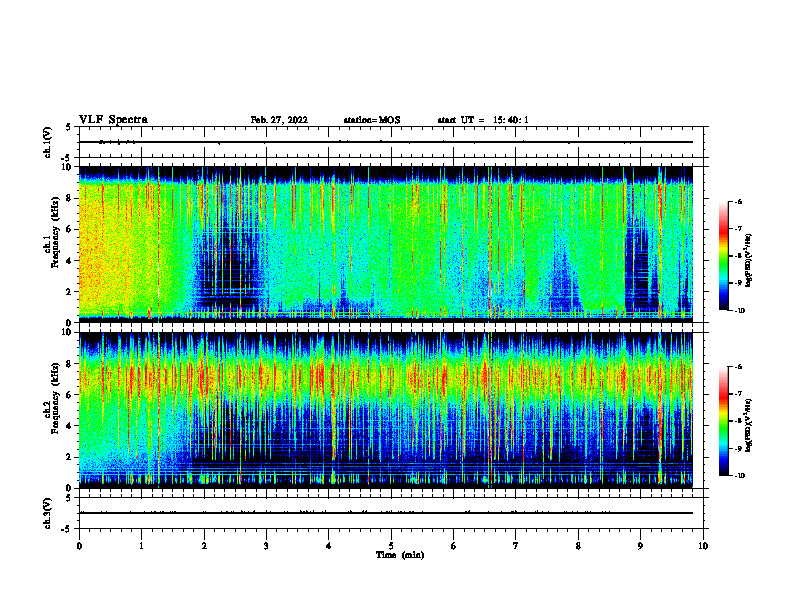792x612 pixels.
Task: Click the "Time (min)" x-axis label
Action: pyautogui.click(x=400, y=555)
